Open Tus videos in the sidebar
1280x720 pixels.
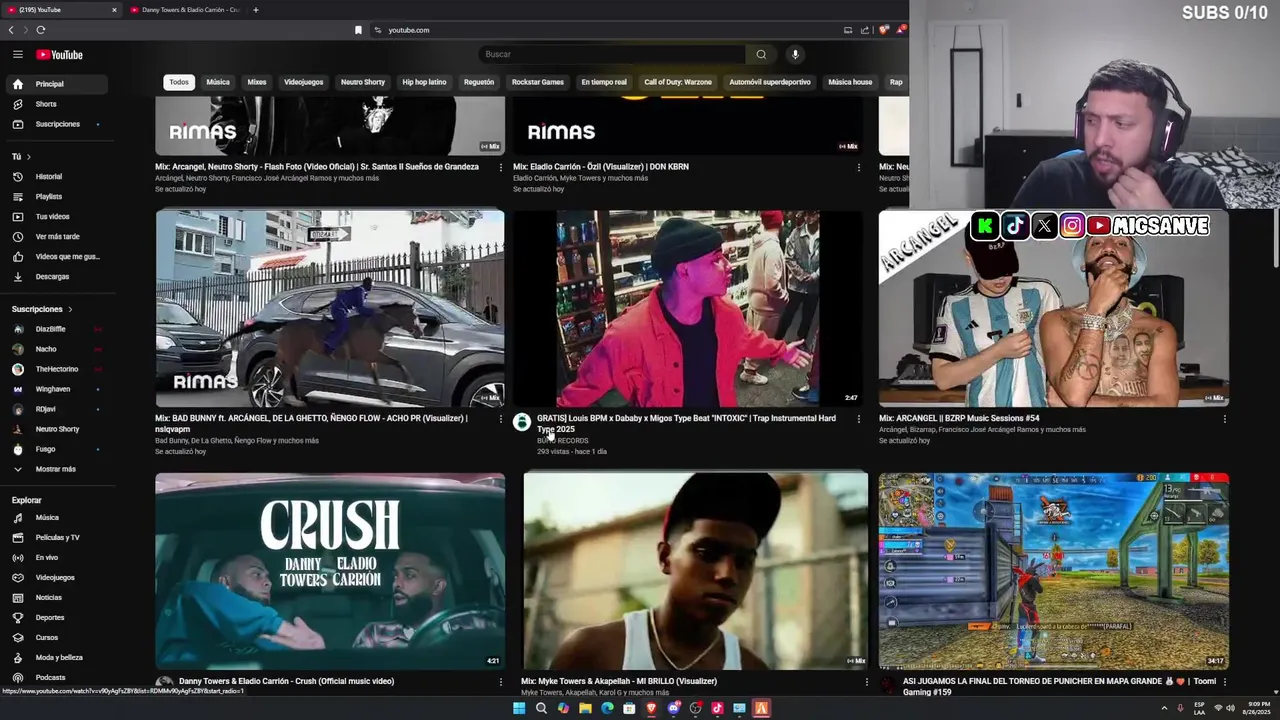56,216
